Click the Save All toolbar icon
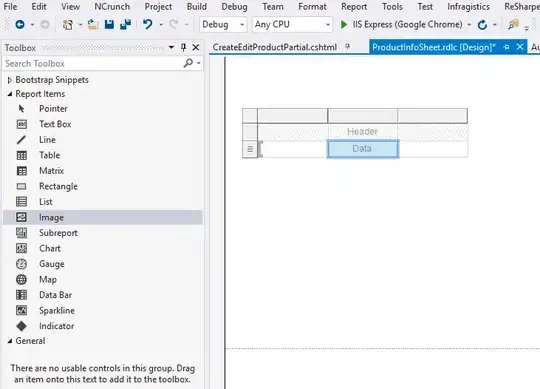This screenshot has width=540, height=389. pos(126,24)
